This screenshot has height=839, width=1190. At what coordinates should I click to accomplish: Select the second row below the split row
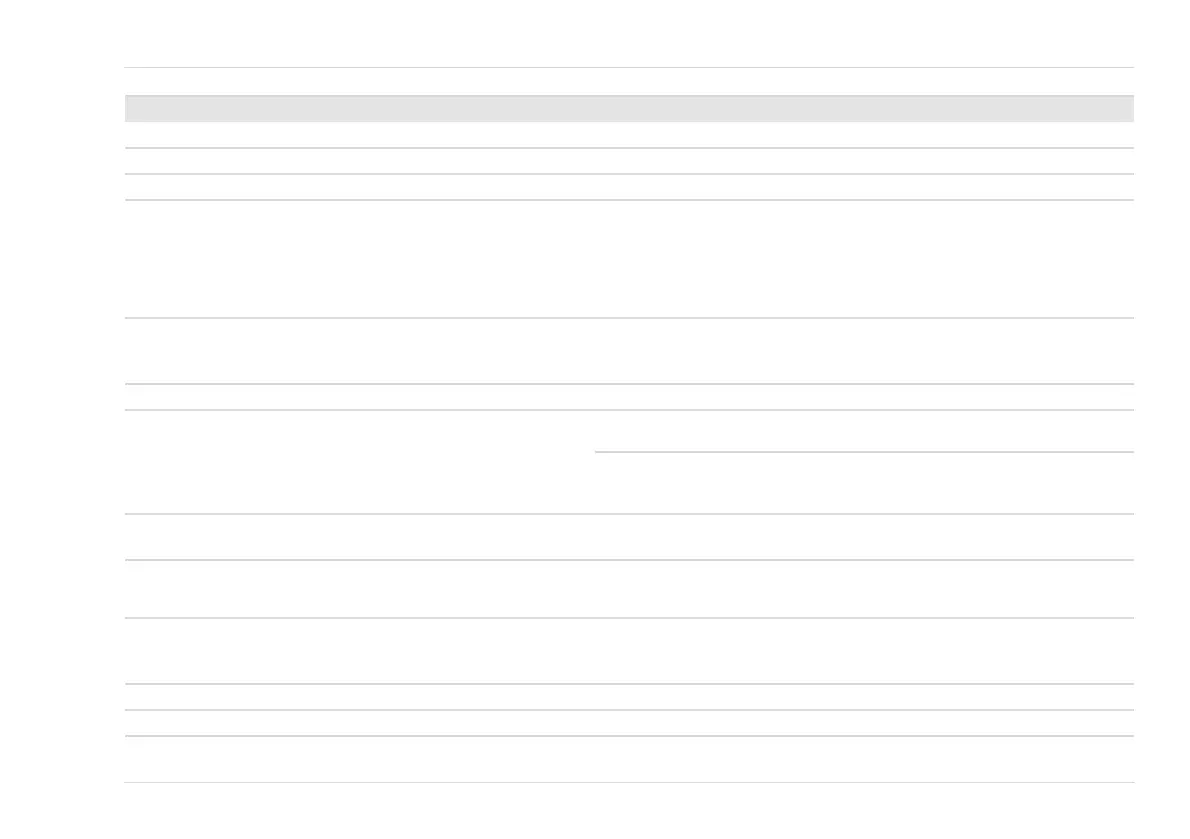(628, 589)
